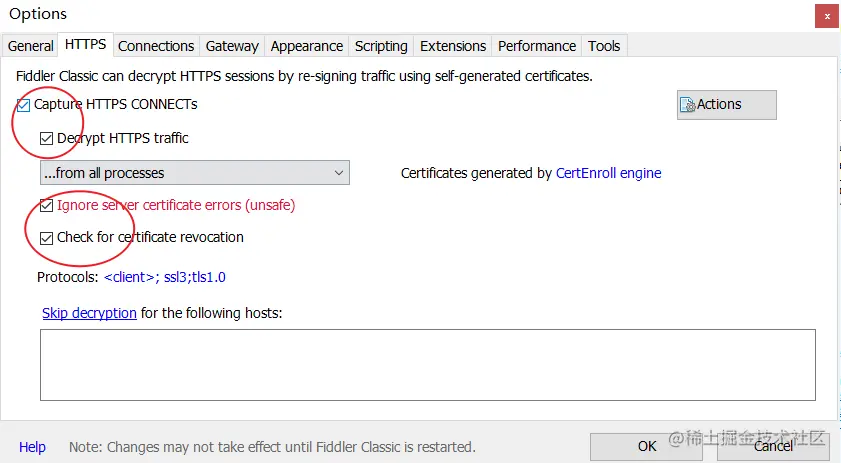This screenshot has width=841, height=463.
Task: Switch to the Connections tab
Action: pos(156,46)
